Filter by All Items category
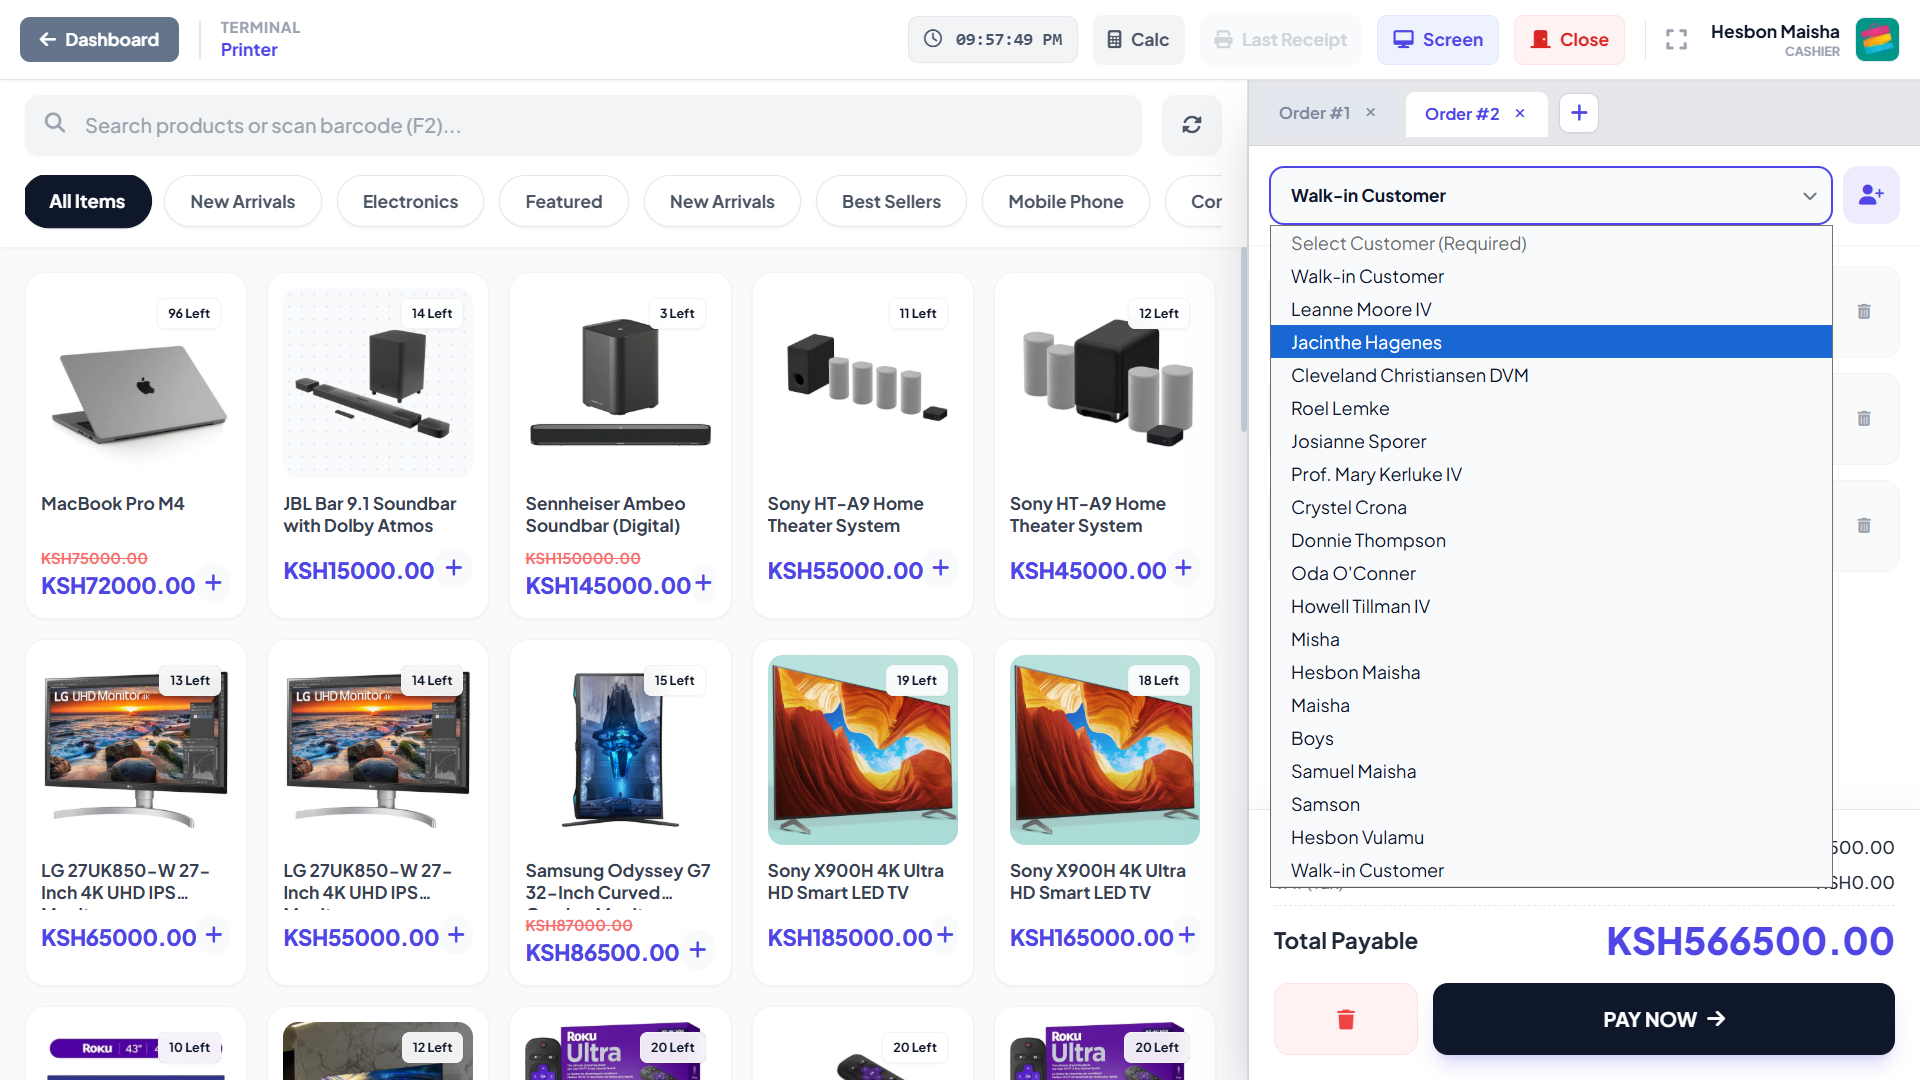Viewport: 1920px width, 1080px height. coord(88,201)
